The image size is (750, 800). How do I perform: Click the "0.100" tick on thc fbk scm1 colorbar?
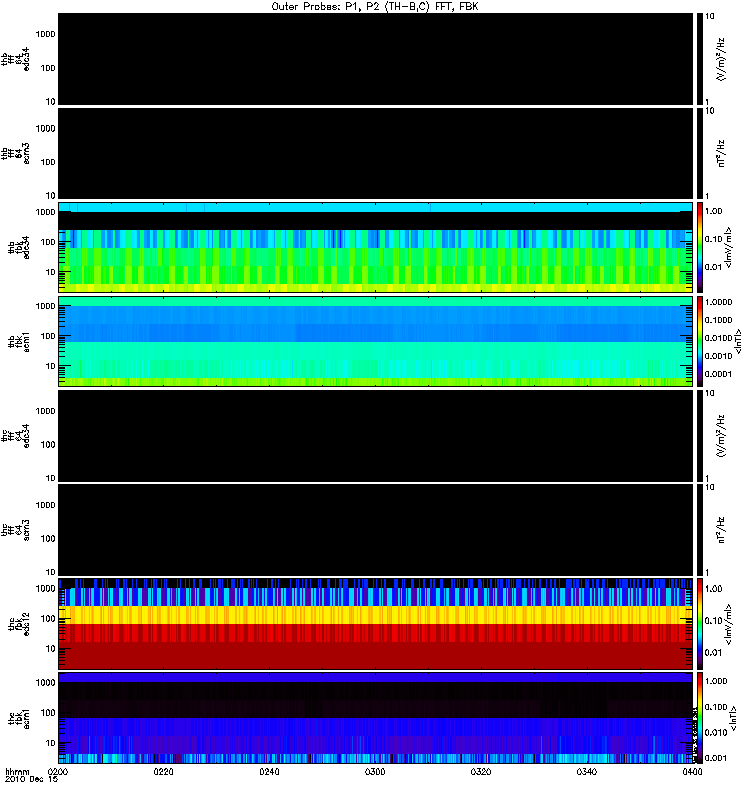click(716, 707)
